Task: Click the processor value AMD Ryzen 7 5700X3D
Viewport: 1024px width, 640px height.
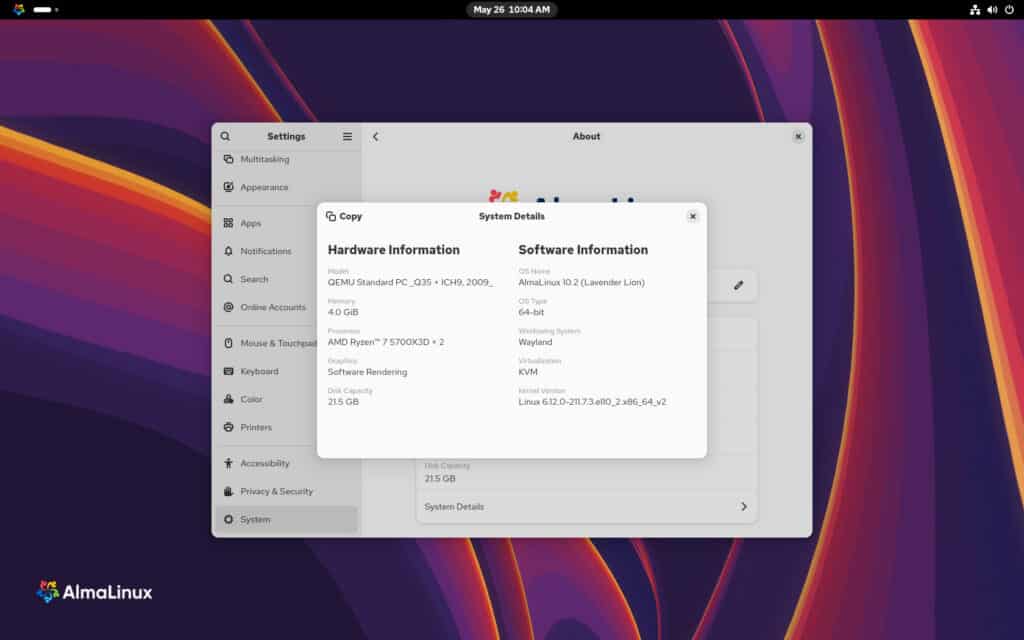Action: point(386,342)
